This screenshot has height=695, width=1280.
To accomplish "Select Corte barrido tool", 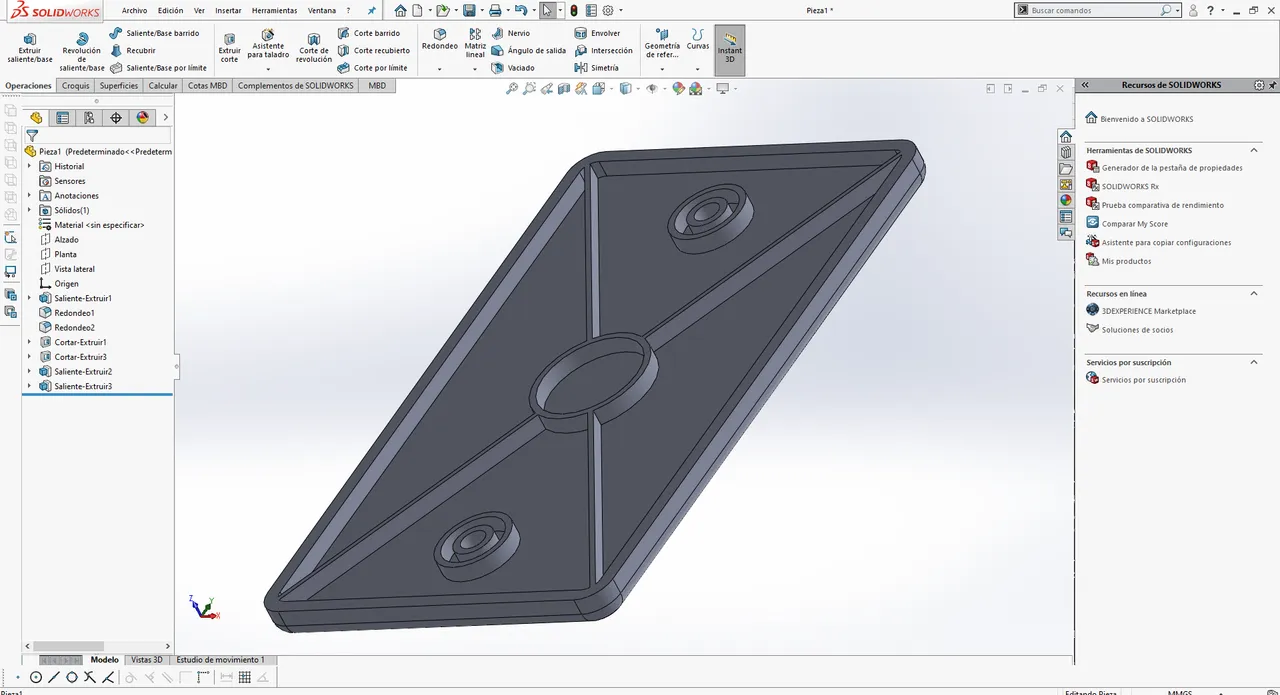I will click(x=368, y=33).
